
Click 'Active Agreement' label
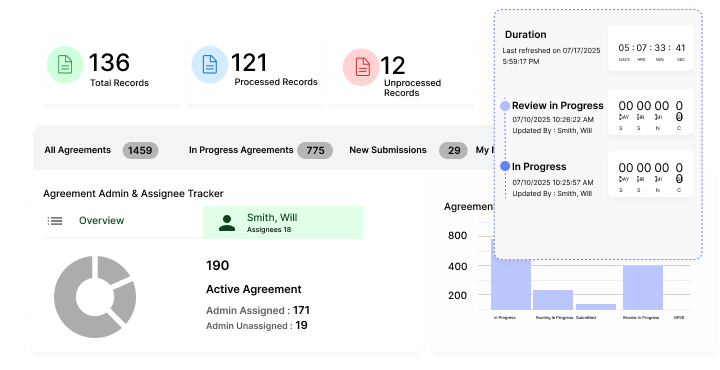[254, 289]
